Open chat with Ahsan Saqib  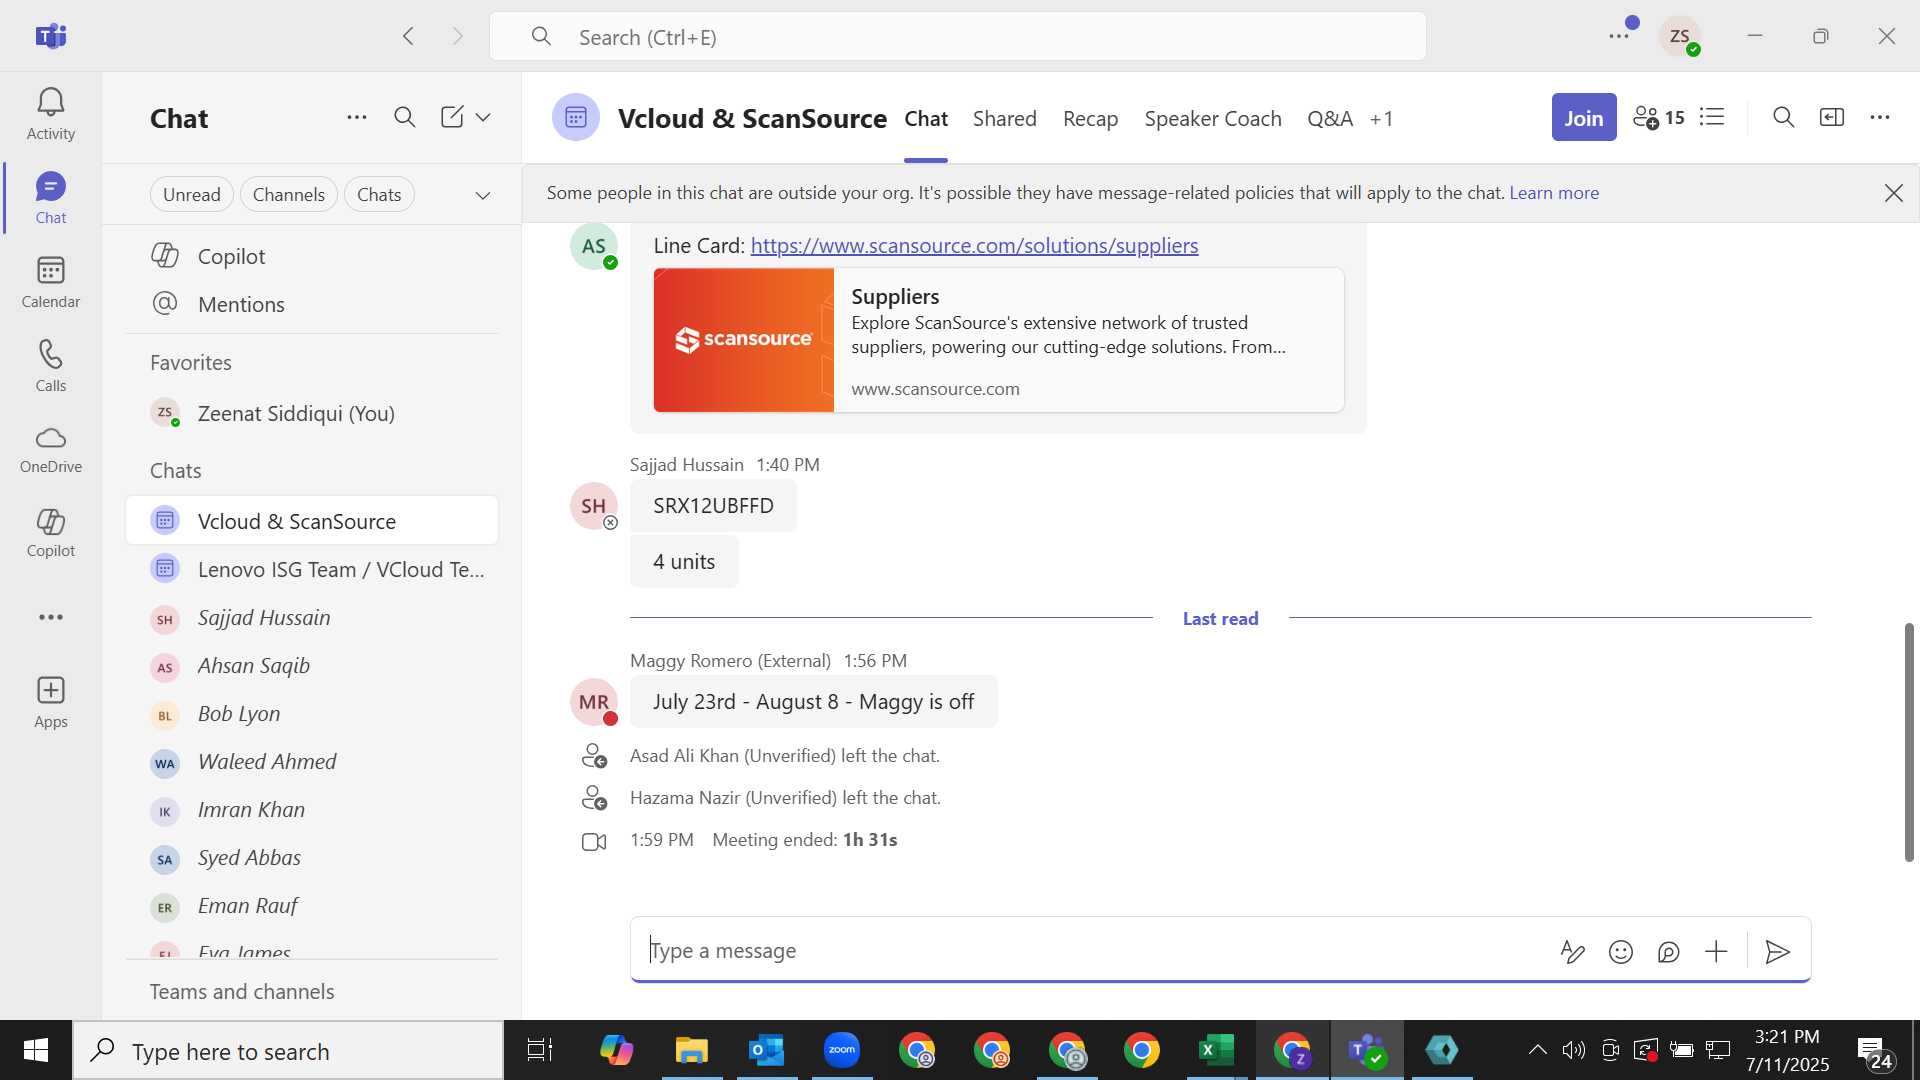click(x=312, y=666)
